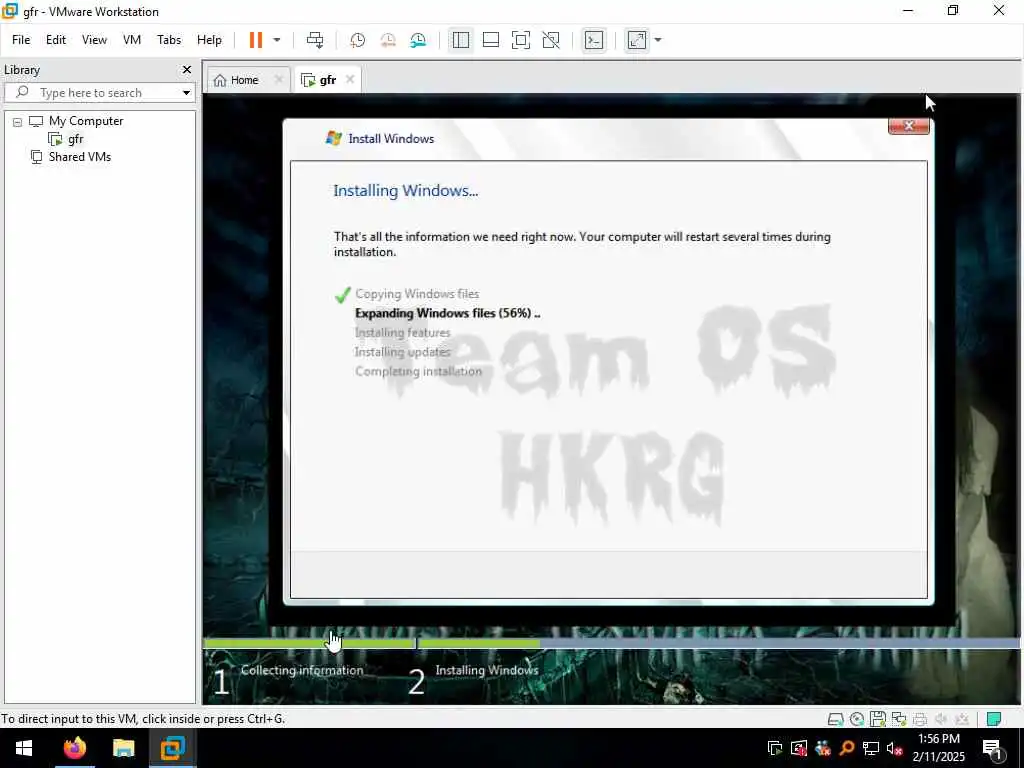
Task: Close the gfr tab
Action: click(350, 79)
